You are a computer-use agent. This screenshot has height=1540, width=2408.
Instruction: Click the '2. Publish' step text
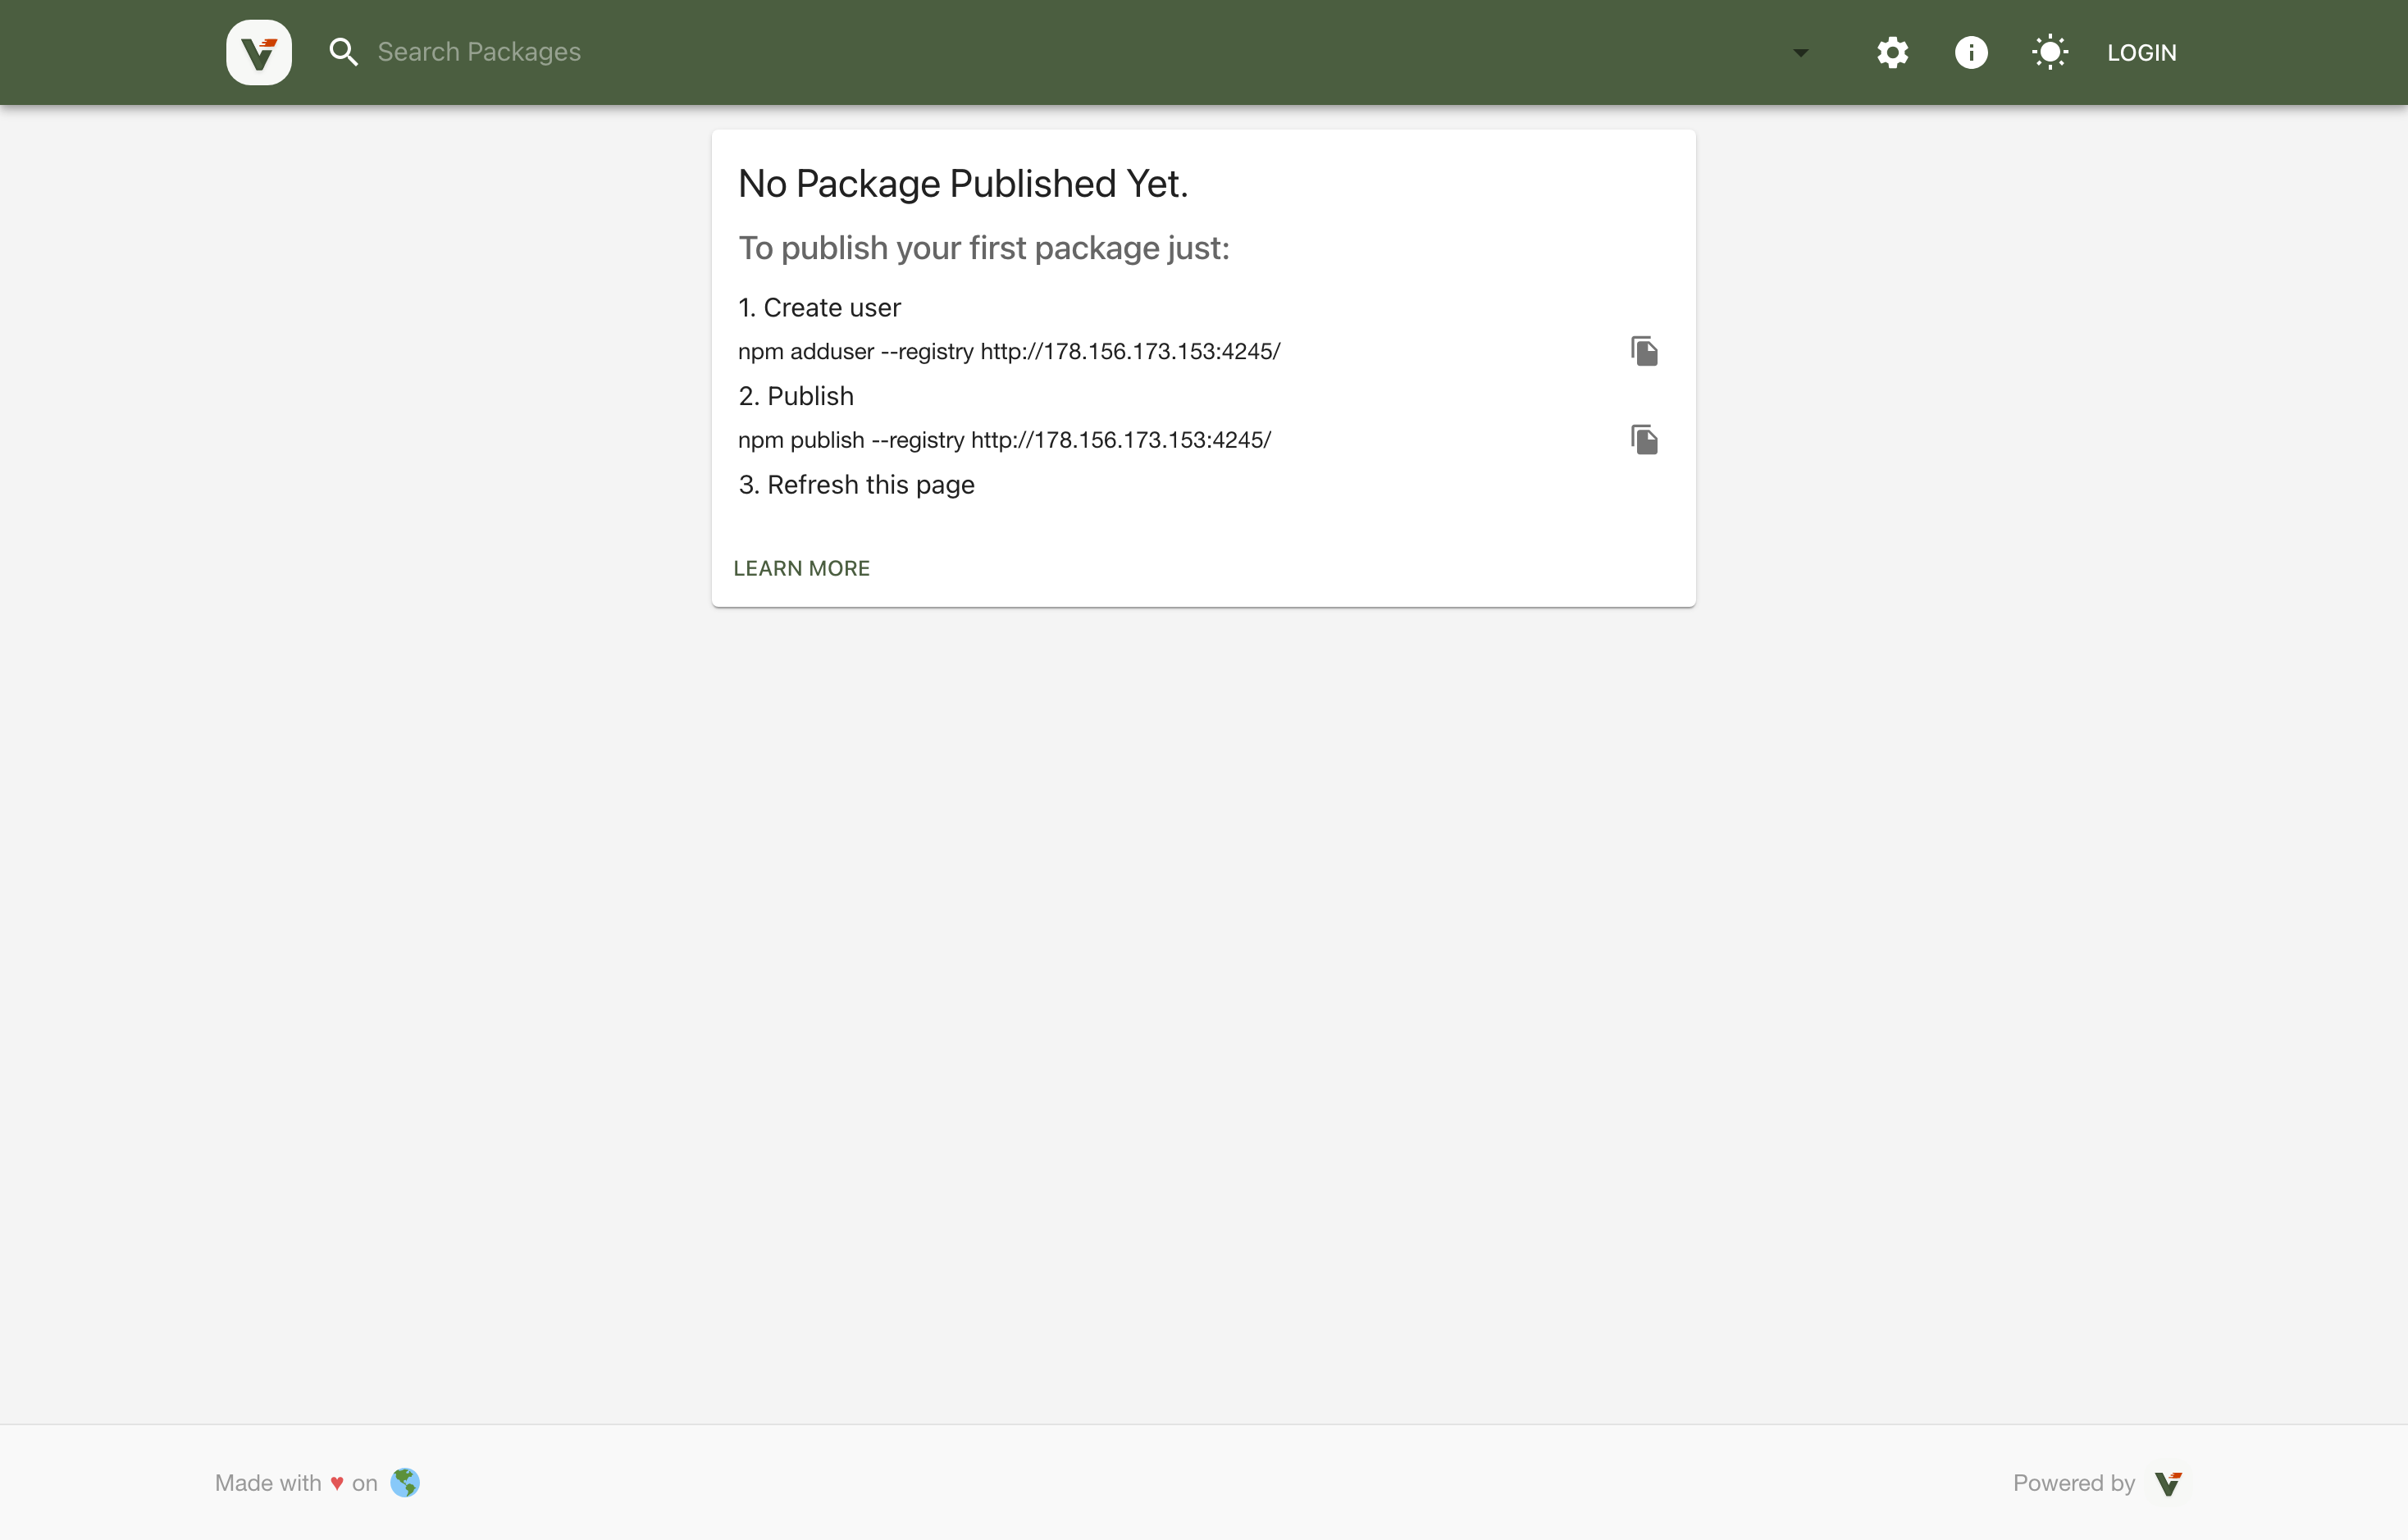(x=796, y=397)
